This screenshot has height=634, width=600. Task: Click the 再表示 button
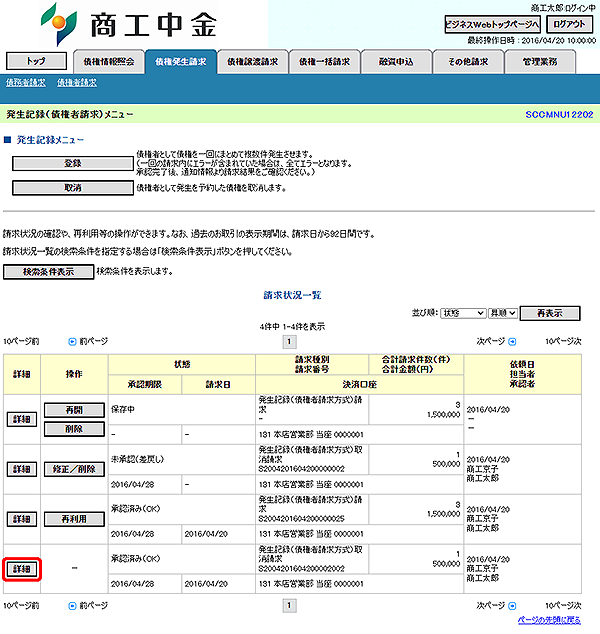550,313
